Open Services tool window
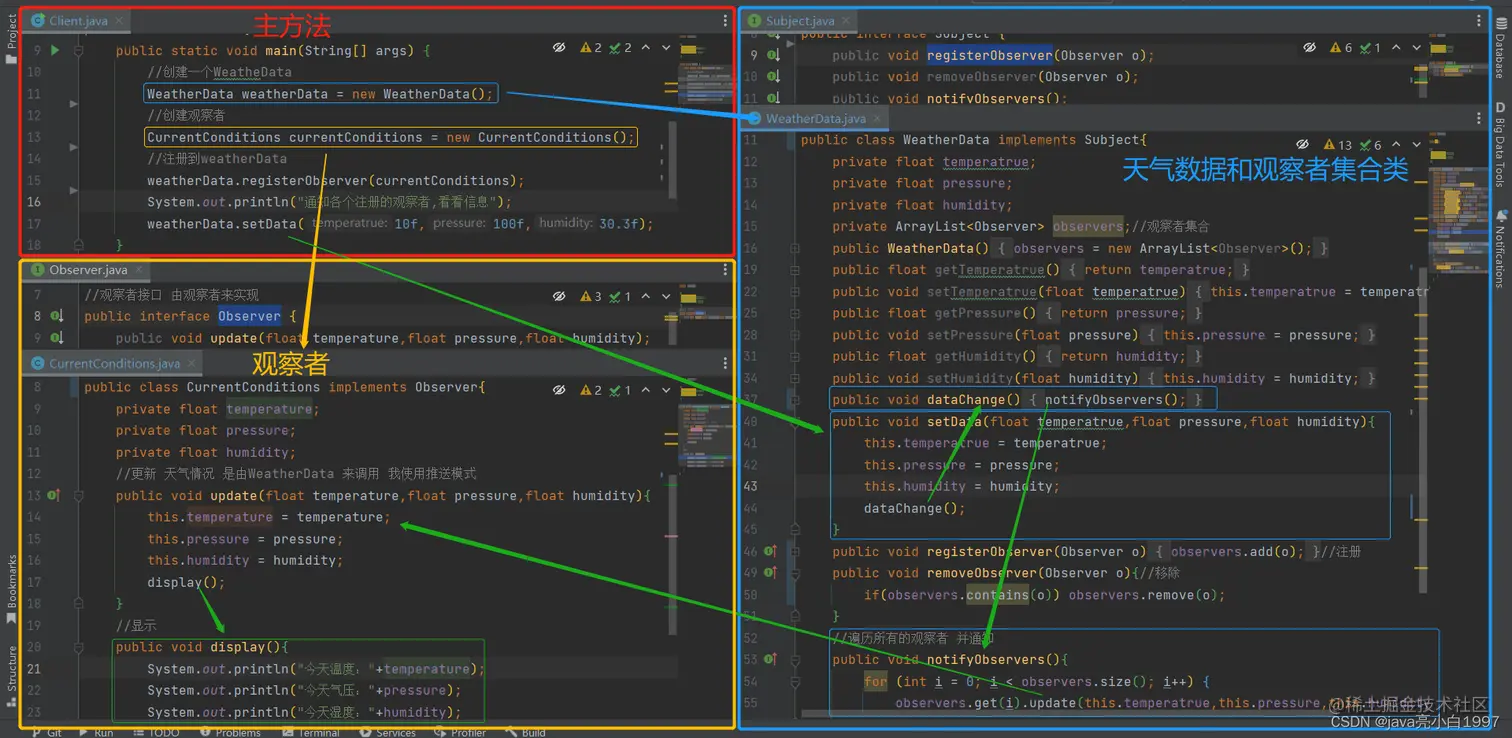The width and height of the screenshot is (1512, 738). [x=388, y=732]
